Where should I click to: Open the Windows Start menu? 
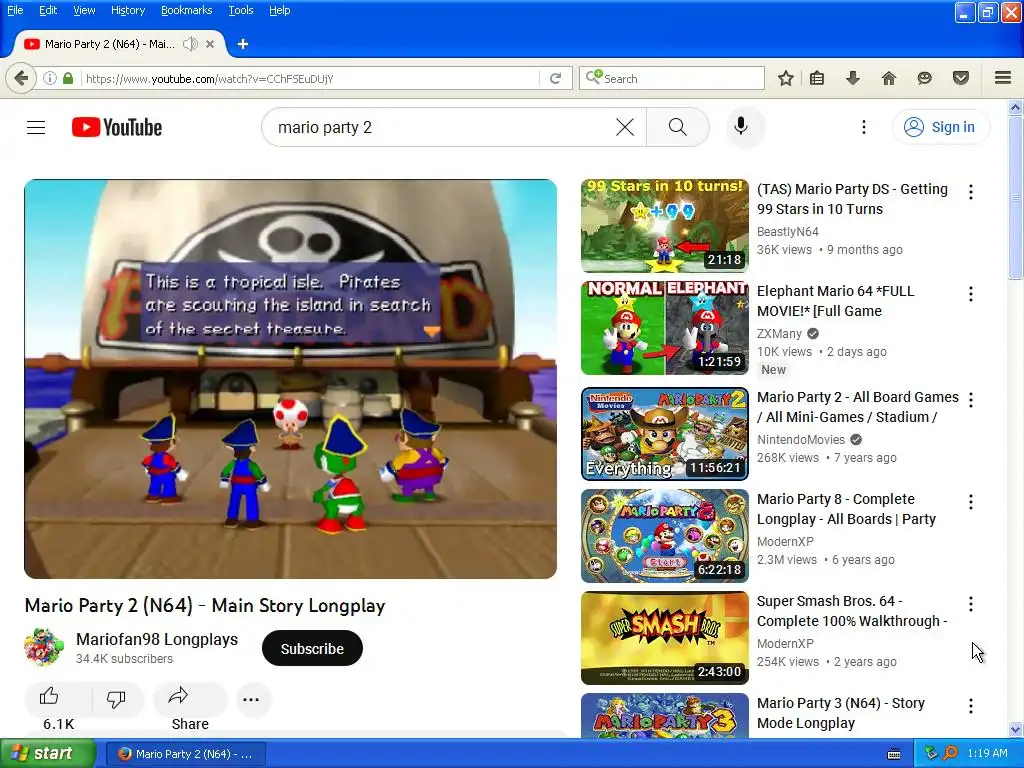point(48,754)
